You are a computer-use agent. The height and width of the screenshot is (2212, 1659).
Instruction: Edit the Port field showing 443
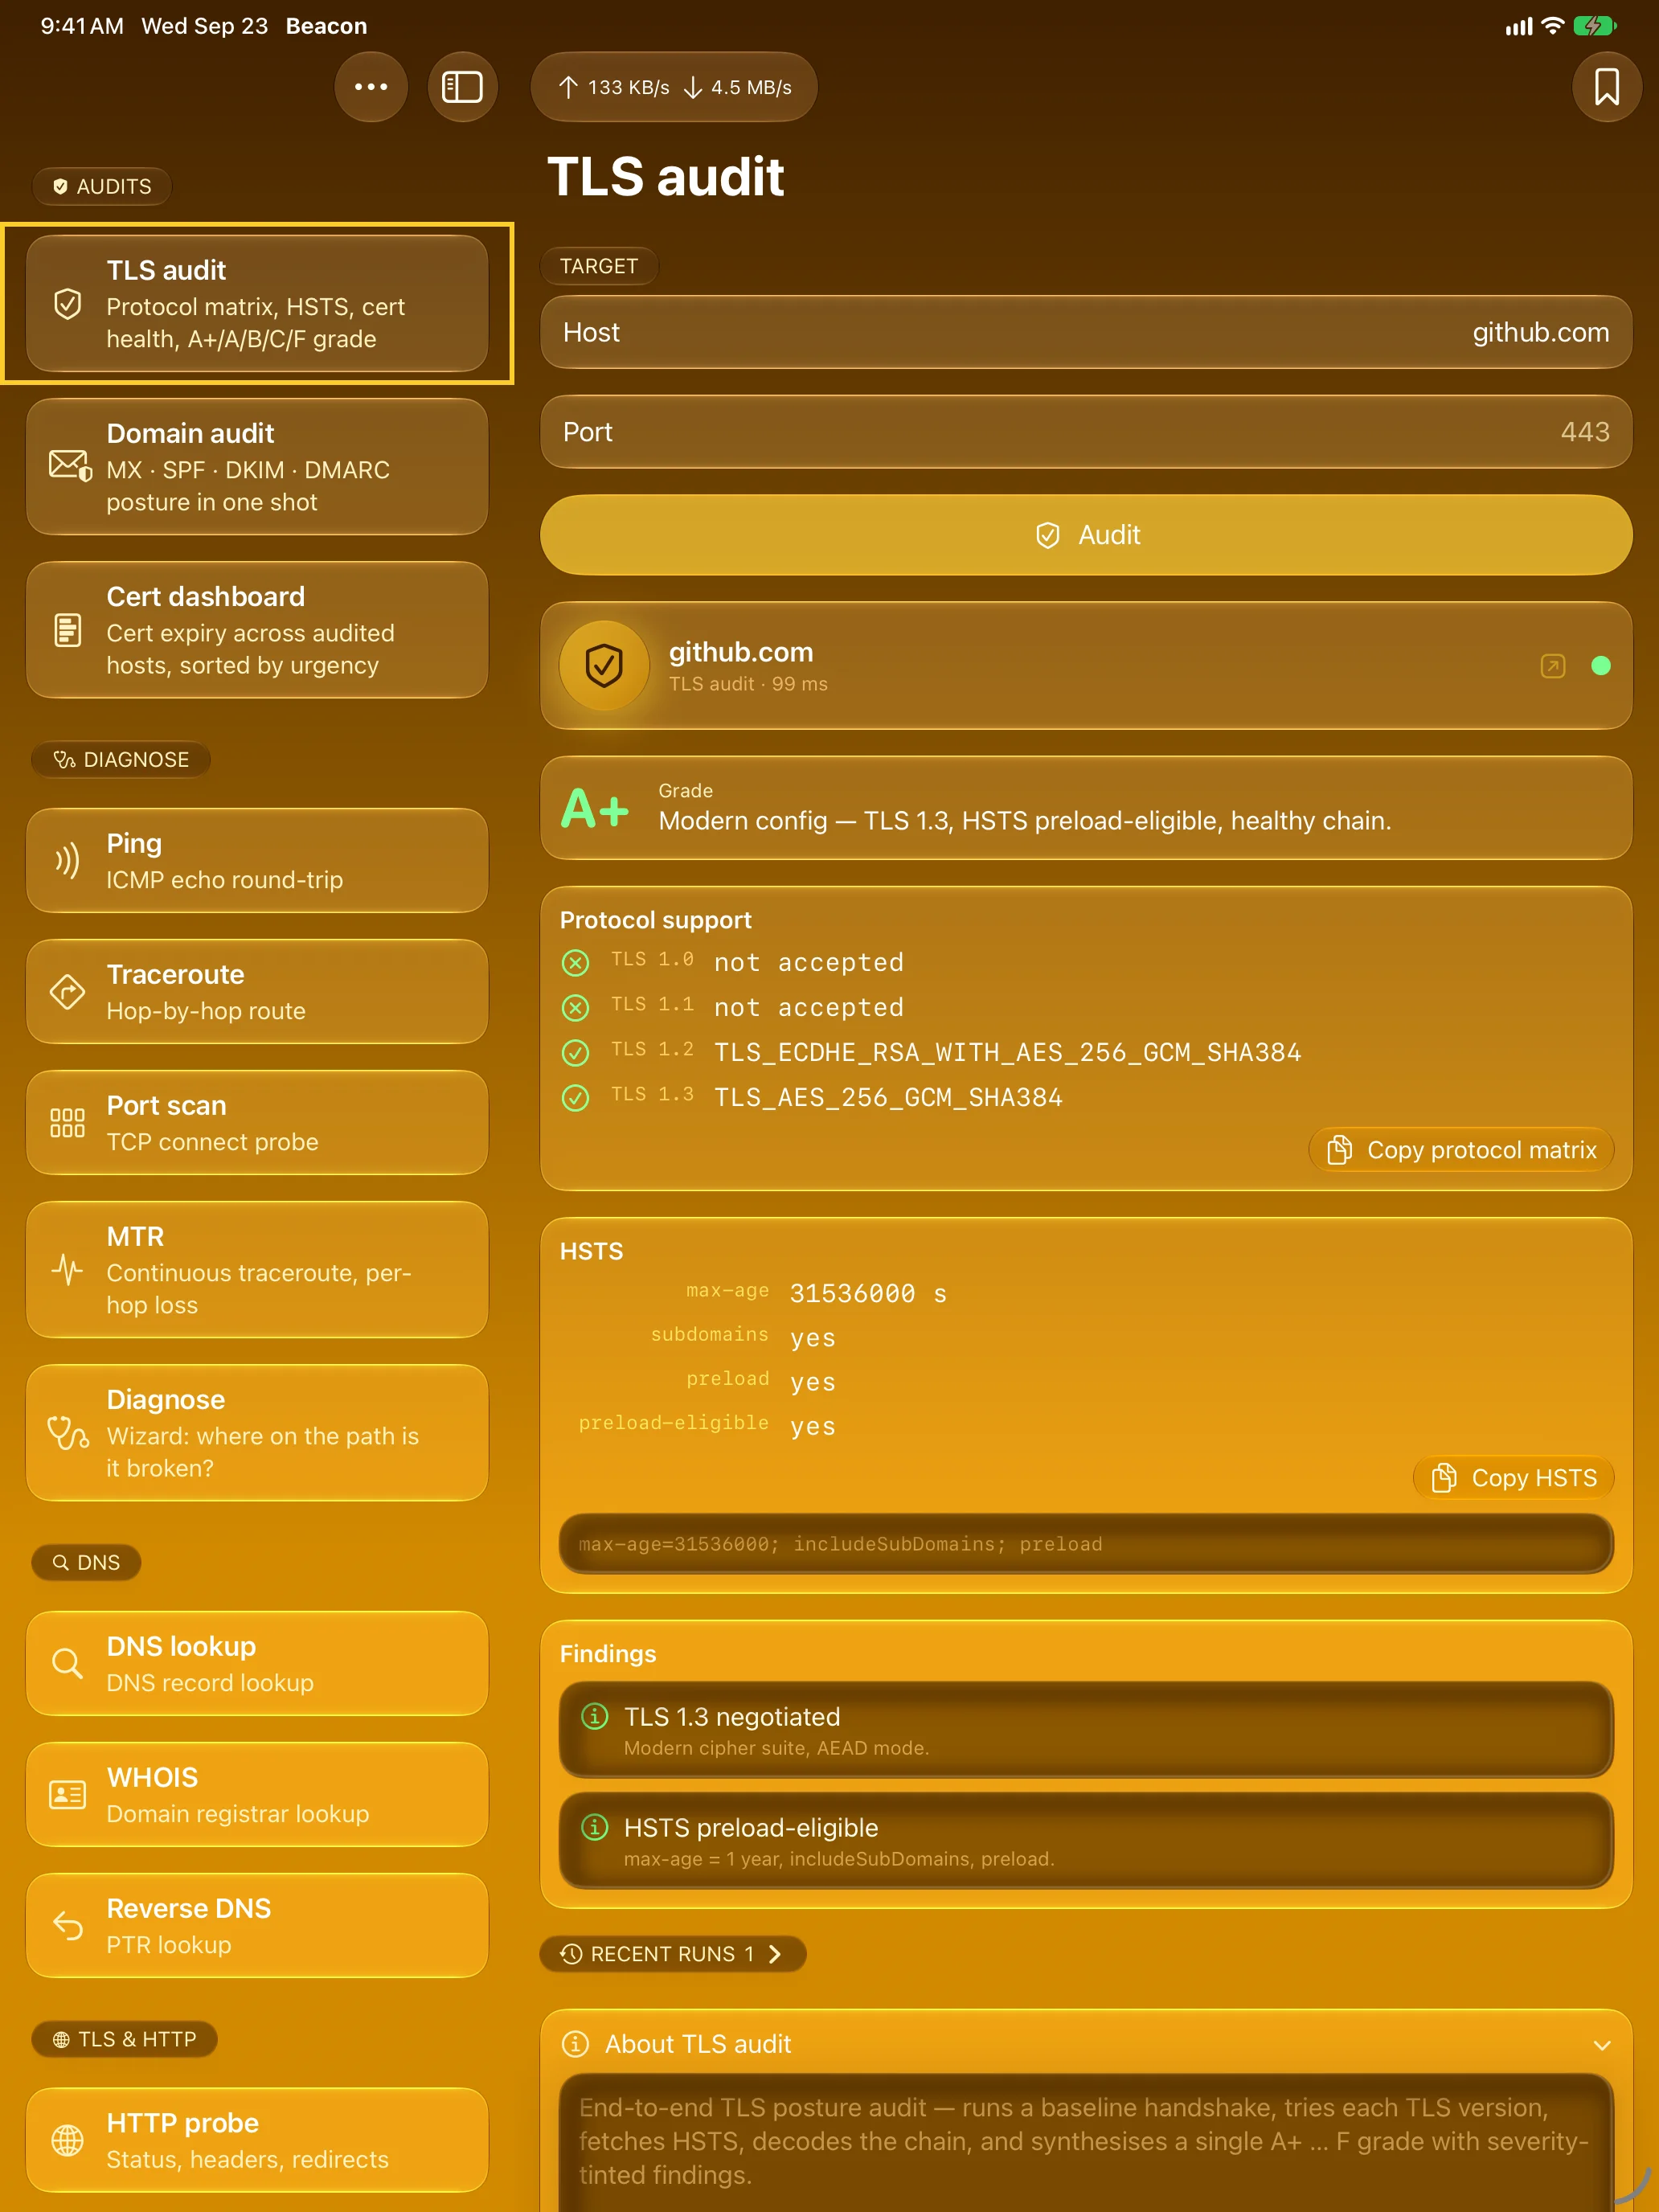[x=1086, y=432]
